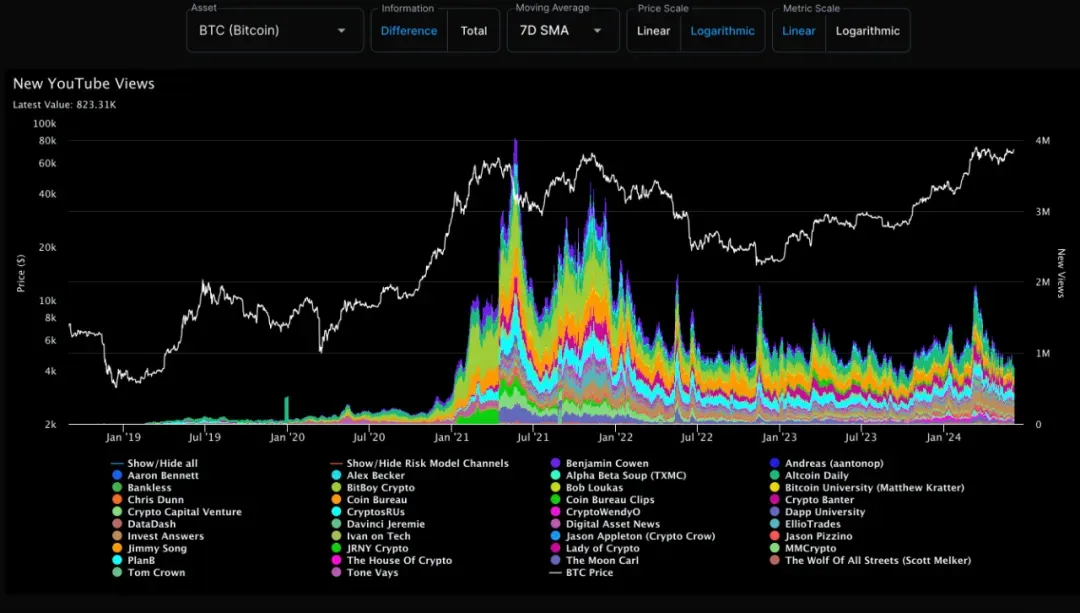Set Price Scale to Linear
Screen dimensions: 1080x613
click(x=654, y=31)
